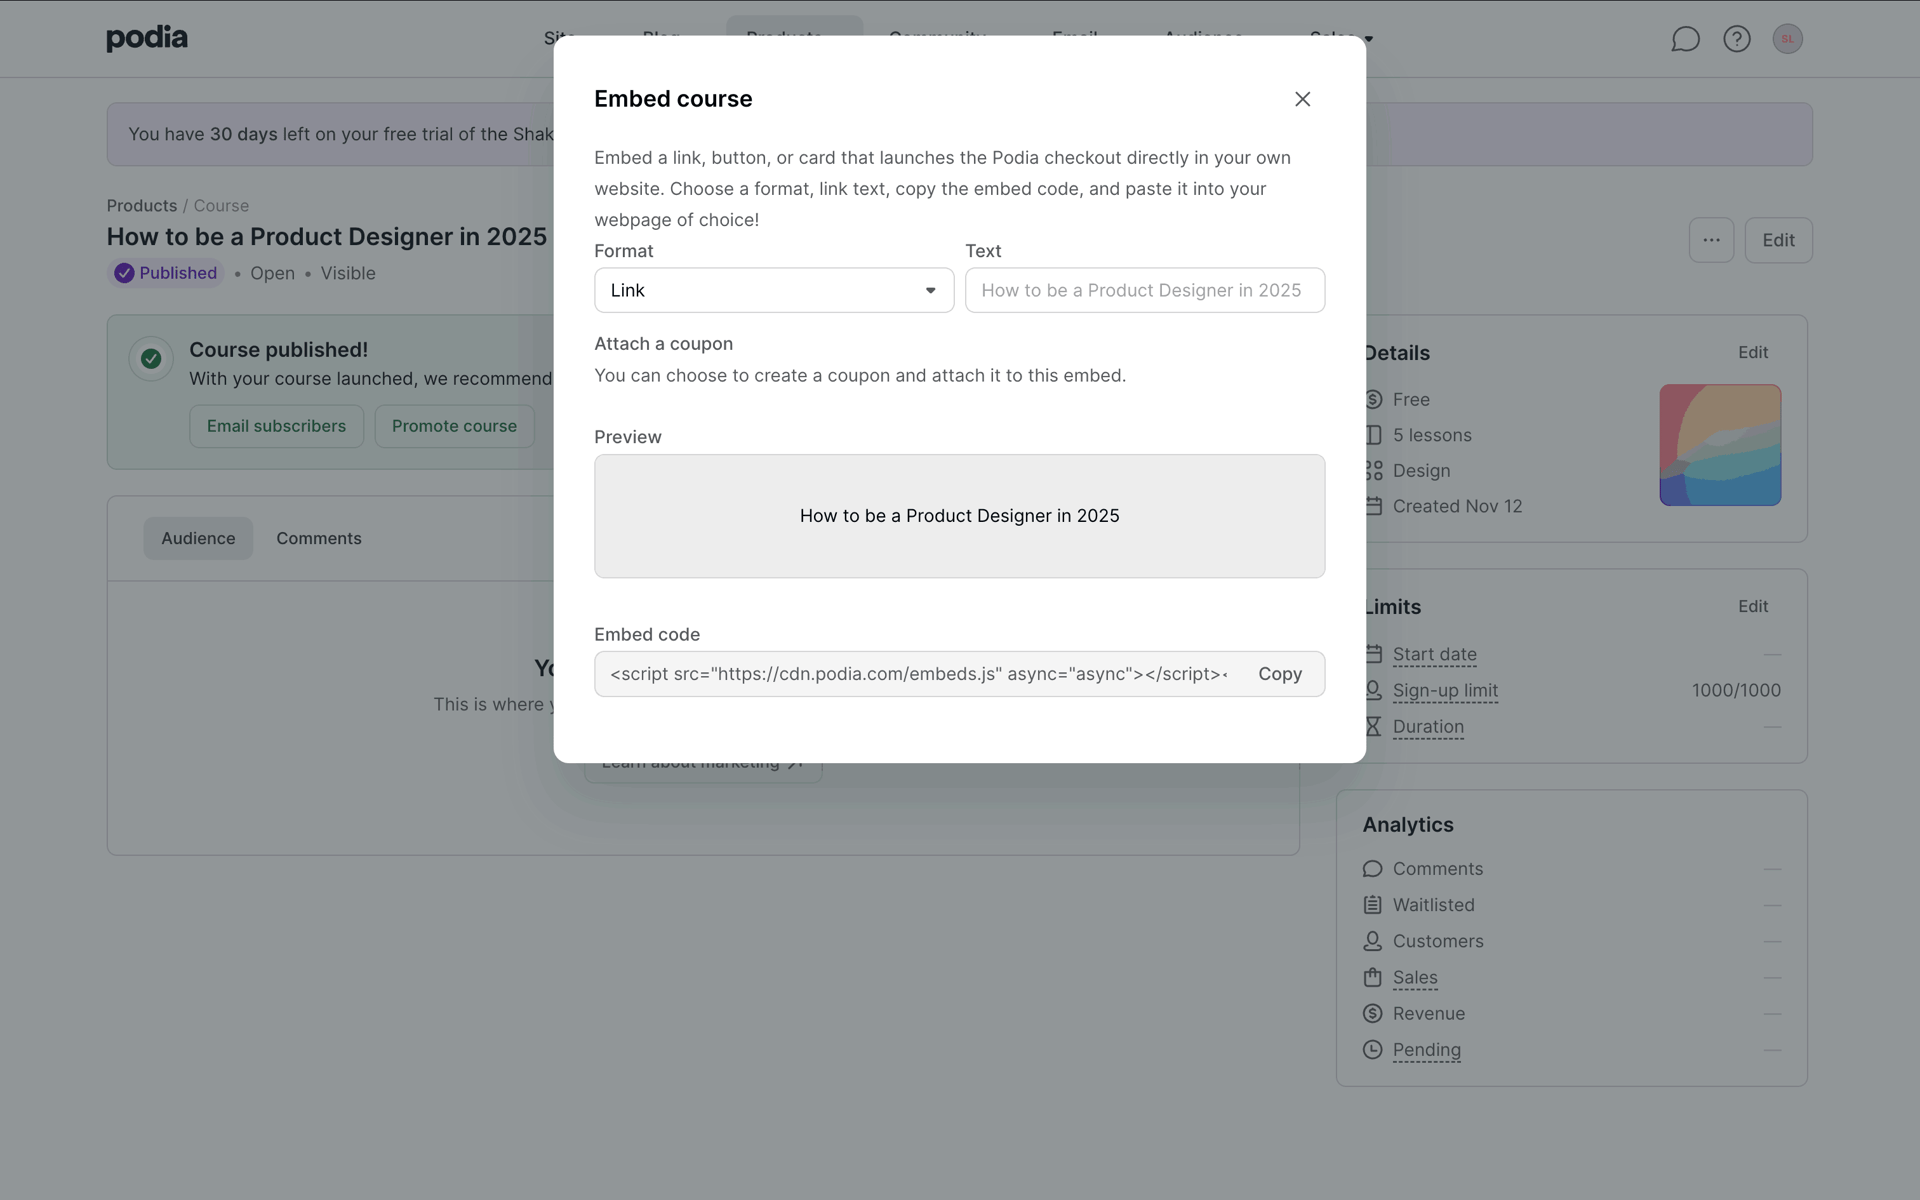
Task: Click the Duration hourglass icon
Action: (1373, 726)
